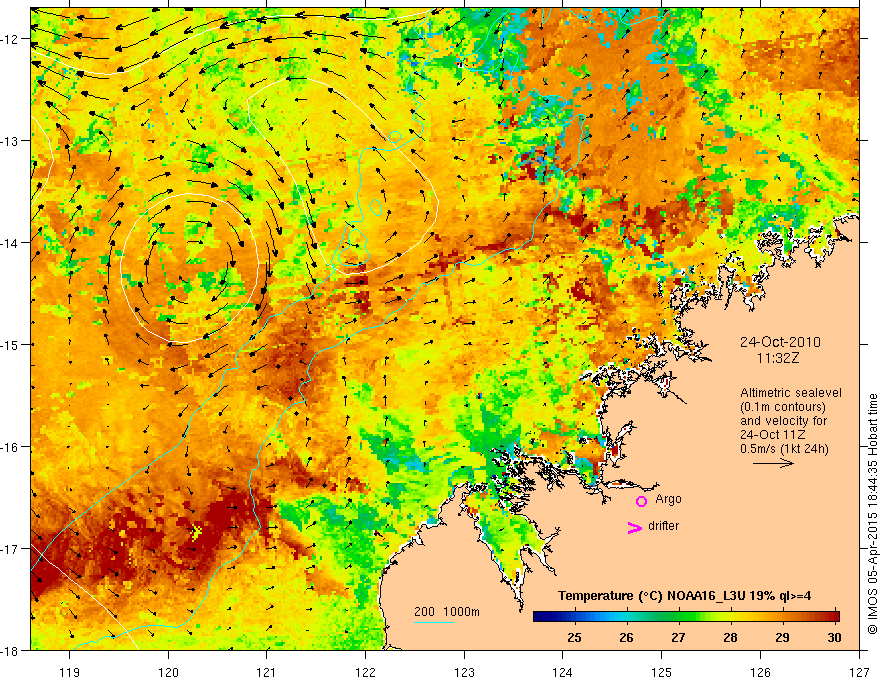Click the colorbar tick label 30
The width and height of the screenshot is (880, 680).
click(834, 637)
